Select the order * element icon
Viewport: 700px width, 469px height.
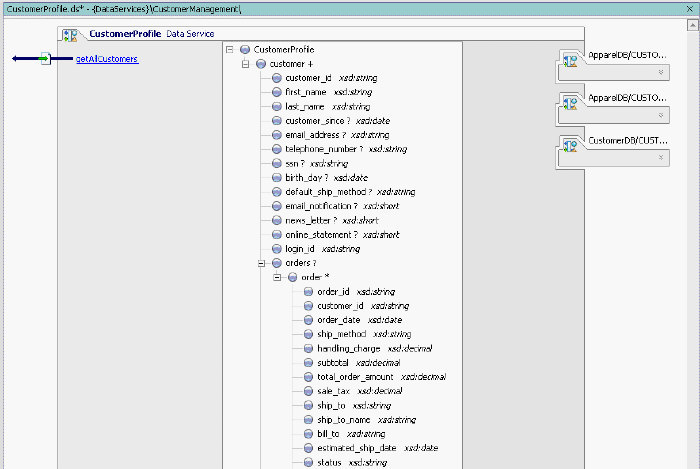coord(292,278)
